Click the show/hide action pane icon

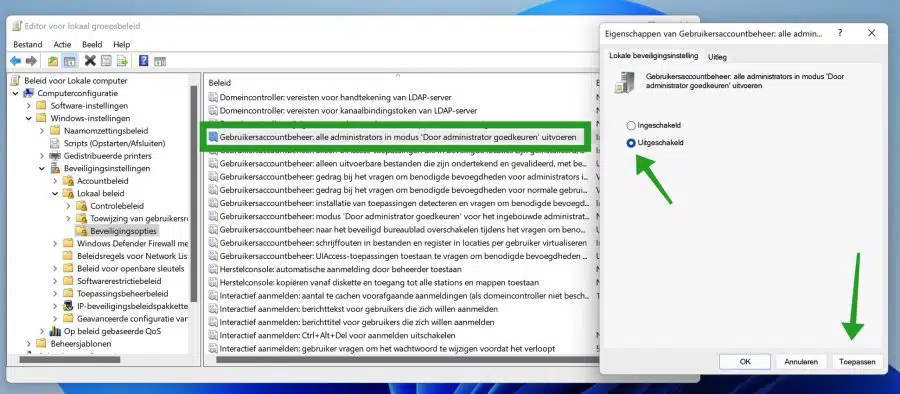tap(160, 61)
